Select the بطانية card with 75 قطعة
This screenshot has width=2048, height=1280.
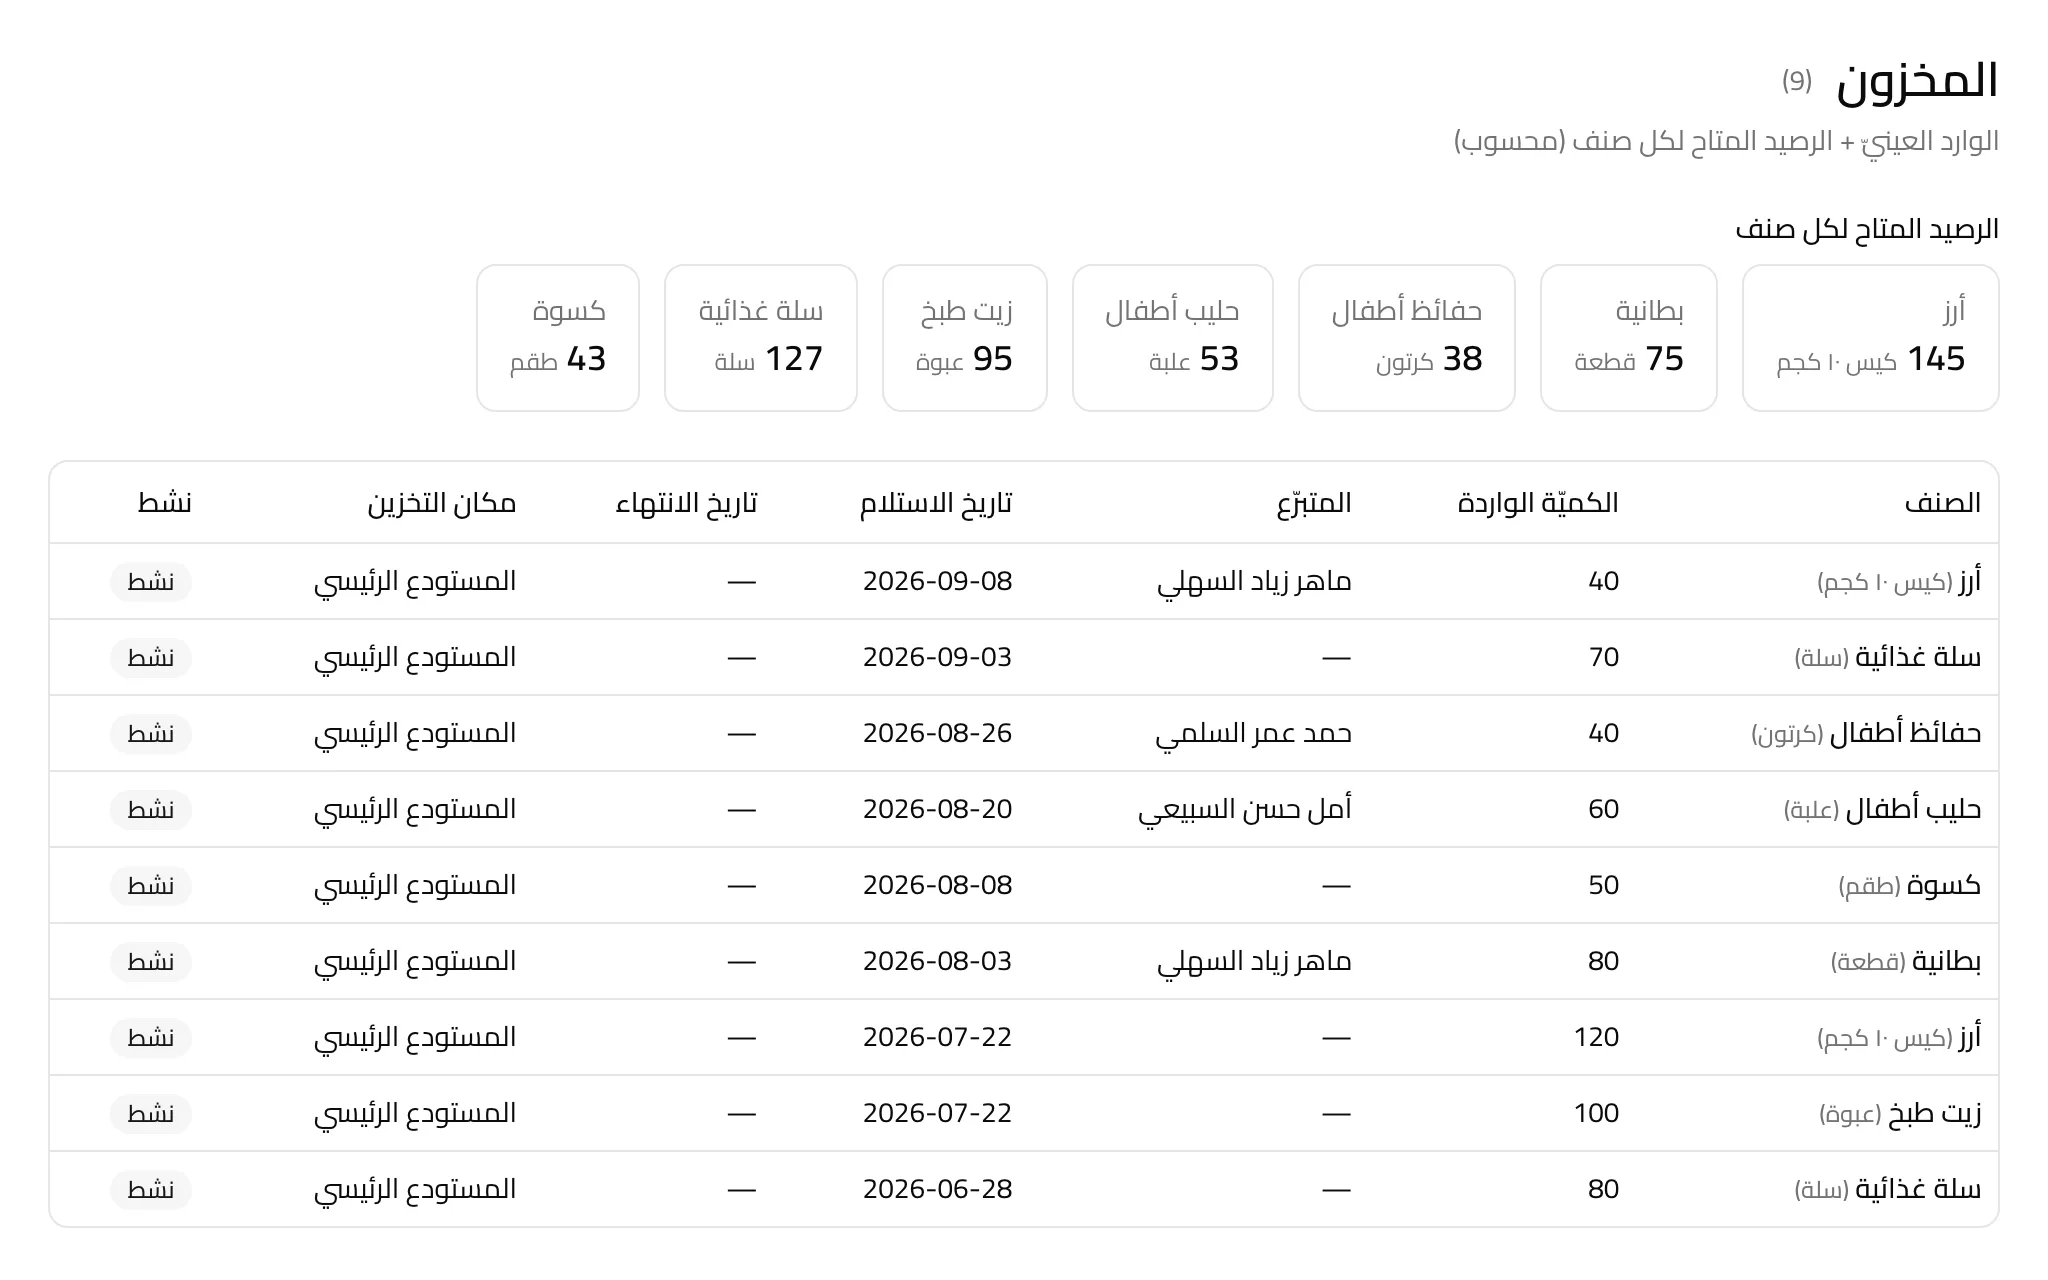tap(1629, 338)
